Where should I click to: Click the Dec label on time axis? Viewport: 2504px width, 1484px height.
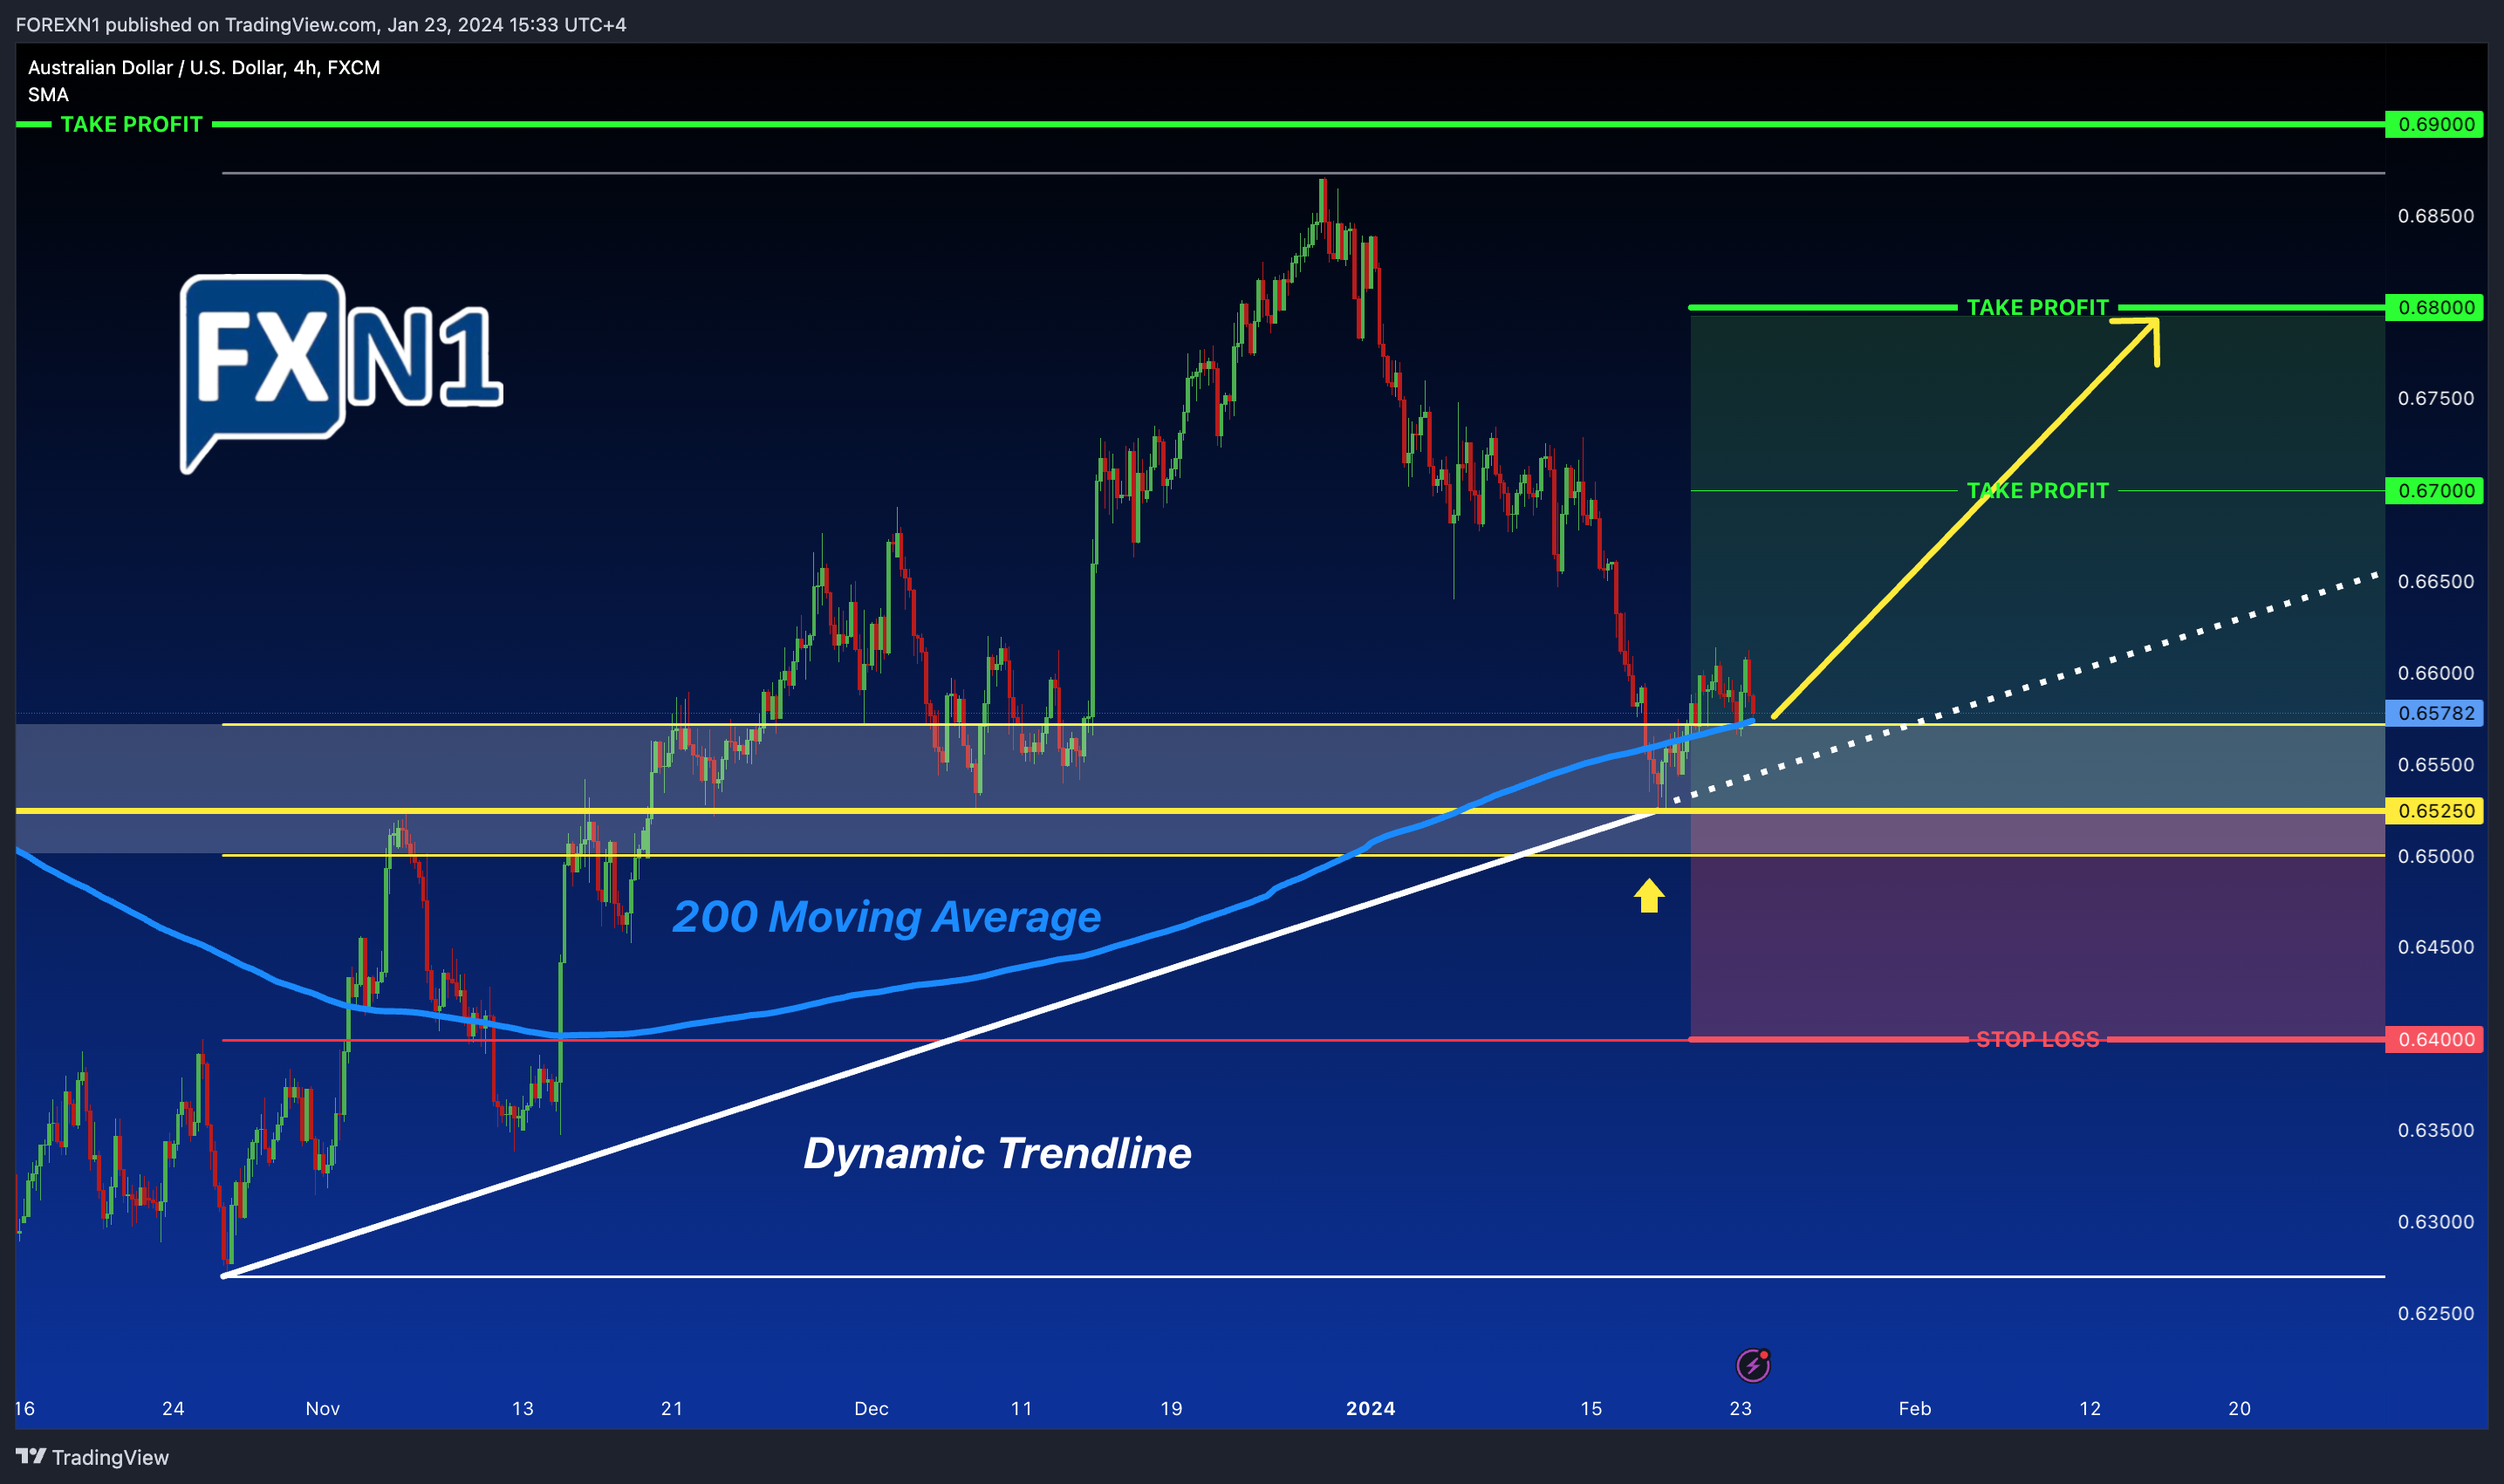(x=871, y=1408)
